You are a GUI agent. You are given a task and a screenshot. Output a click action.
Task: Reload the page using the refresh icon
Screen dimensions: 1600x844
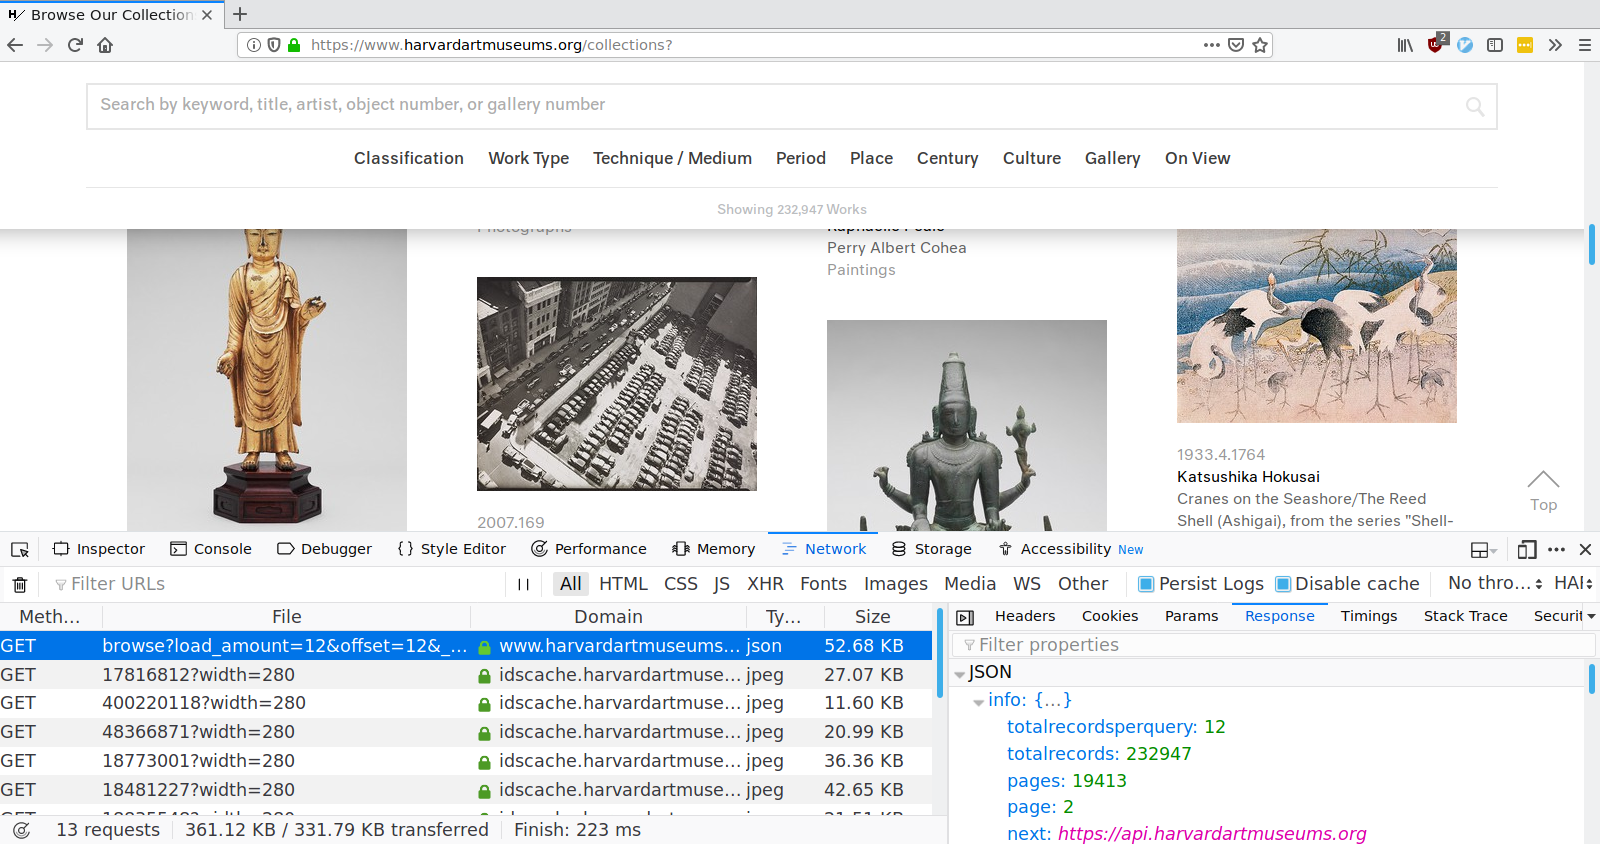75,45
